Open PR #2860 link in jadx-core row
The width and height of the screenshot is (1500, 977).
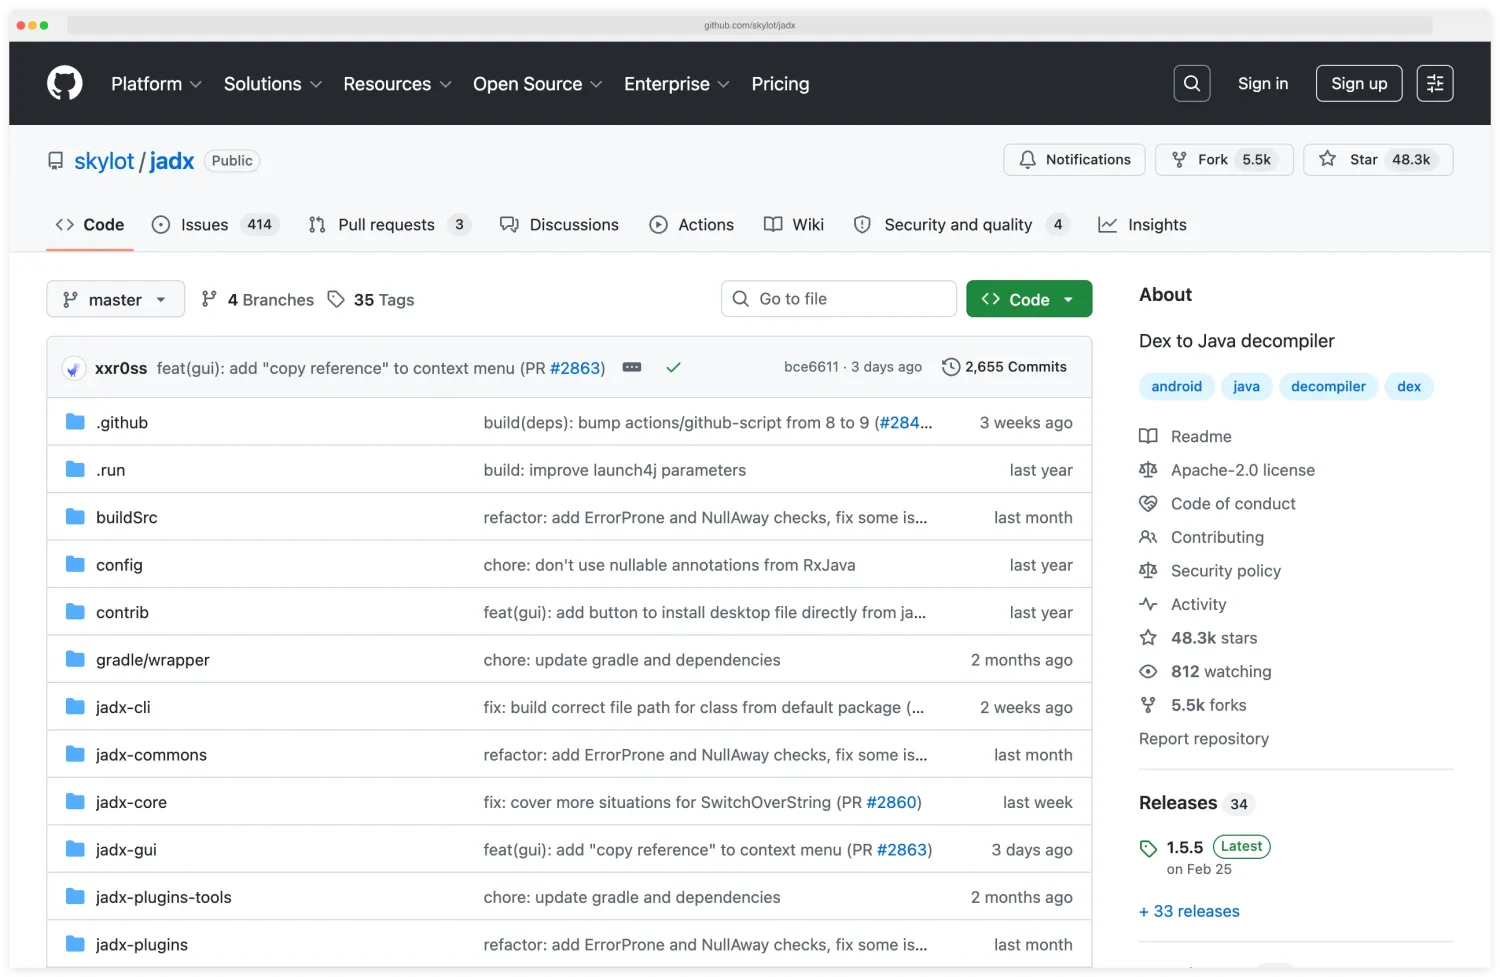[x=891, y=802]
